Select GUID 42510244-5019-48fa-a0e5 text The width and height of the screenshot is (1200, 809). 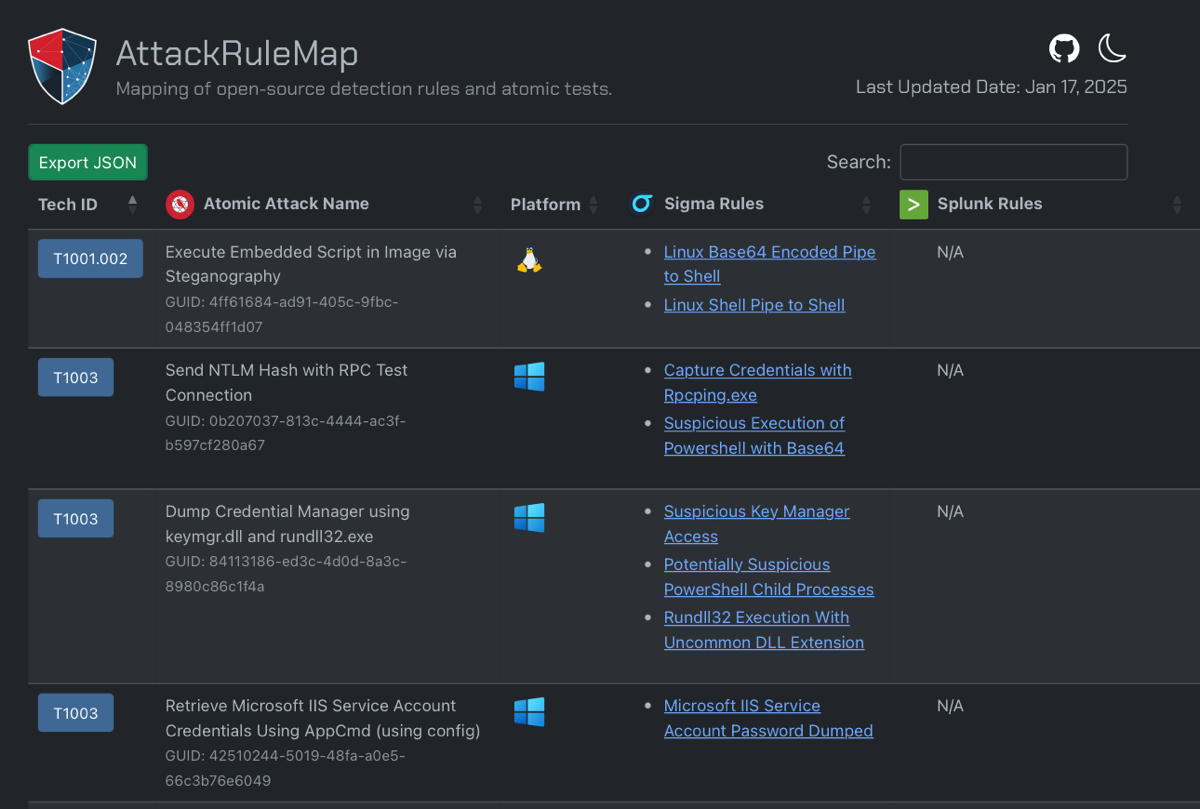coord(285,767)
